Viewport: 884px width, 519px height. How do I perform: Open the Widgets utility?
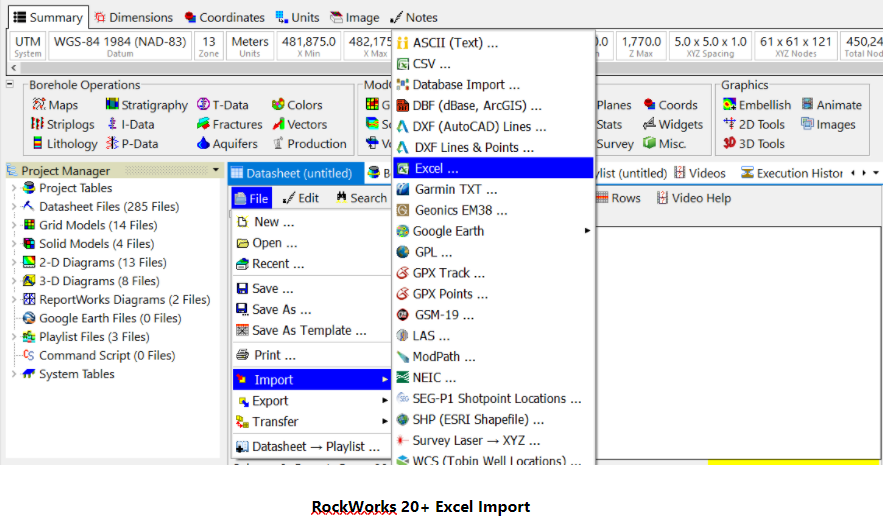point(673,124)
